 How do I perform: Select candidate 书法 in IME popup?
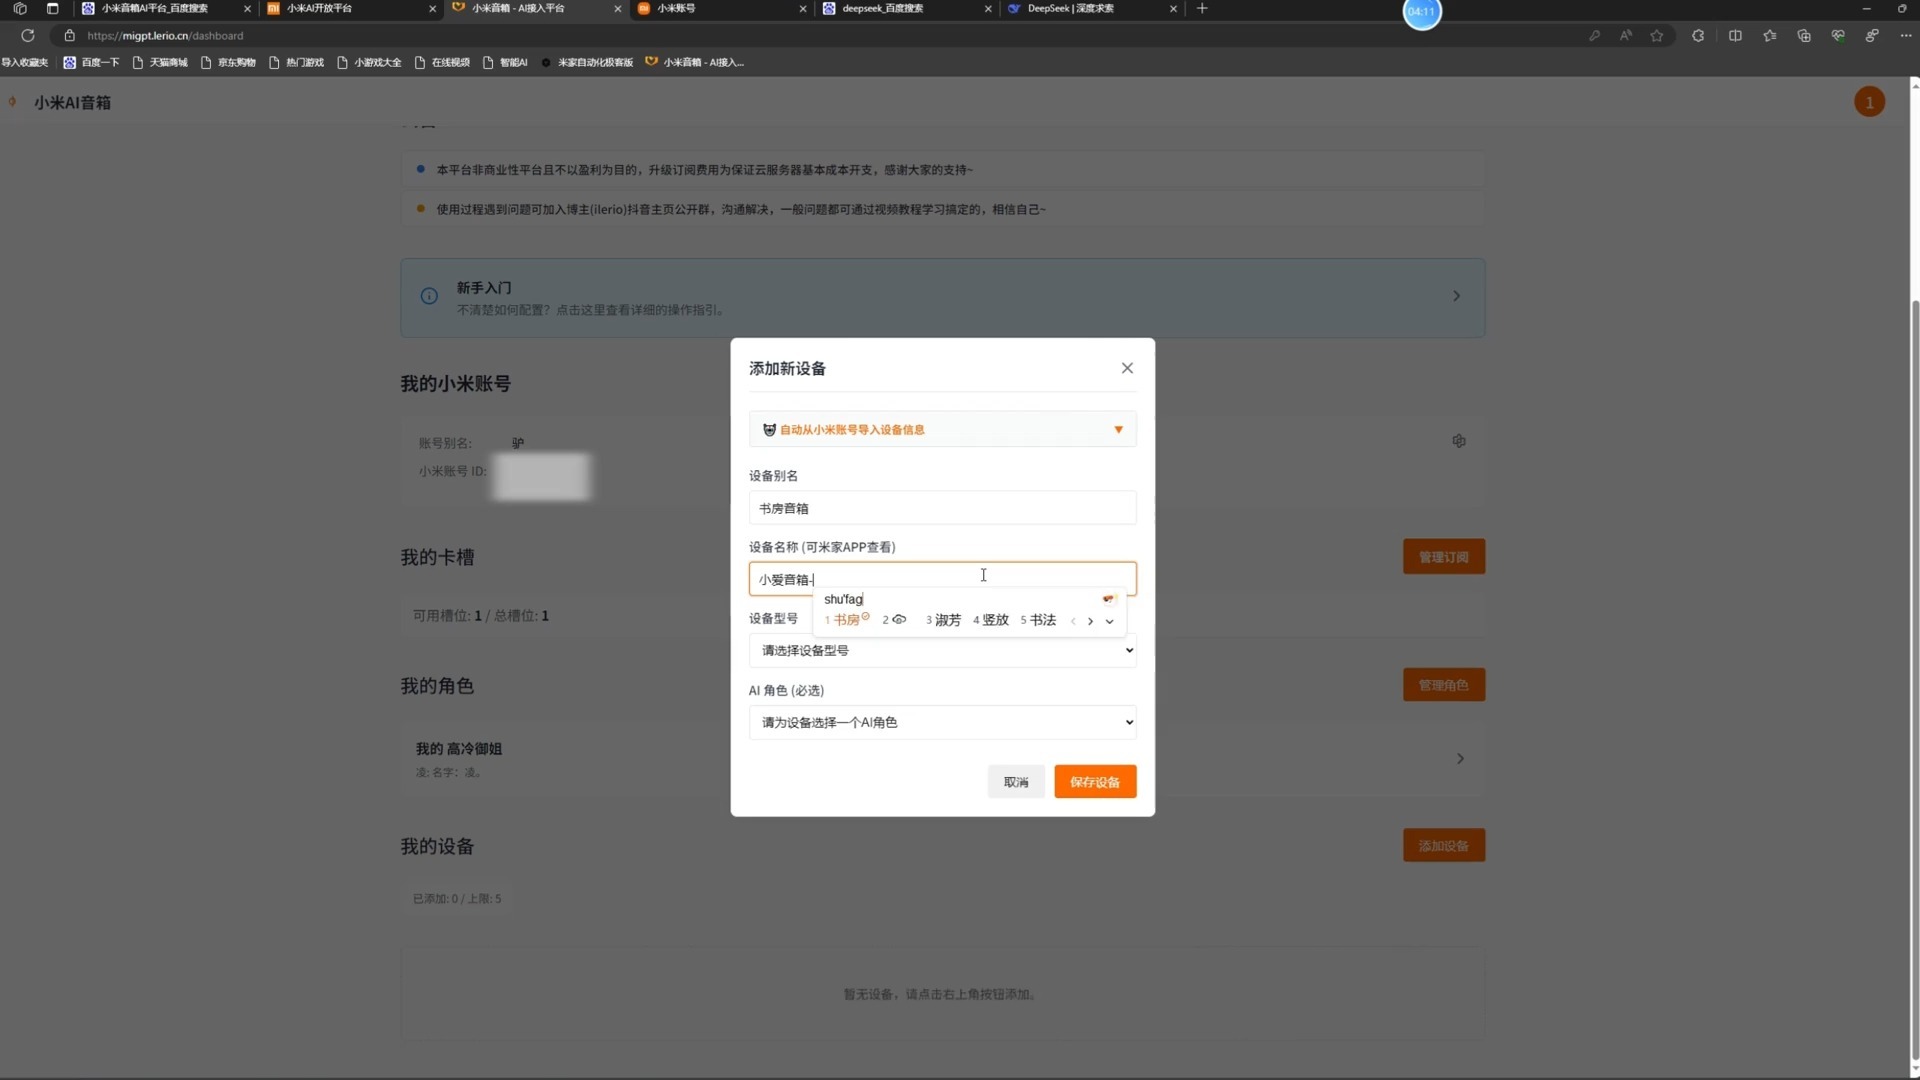(x=1041, y=620)
